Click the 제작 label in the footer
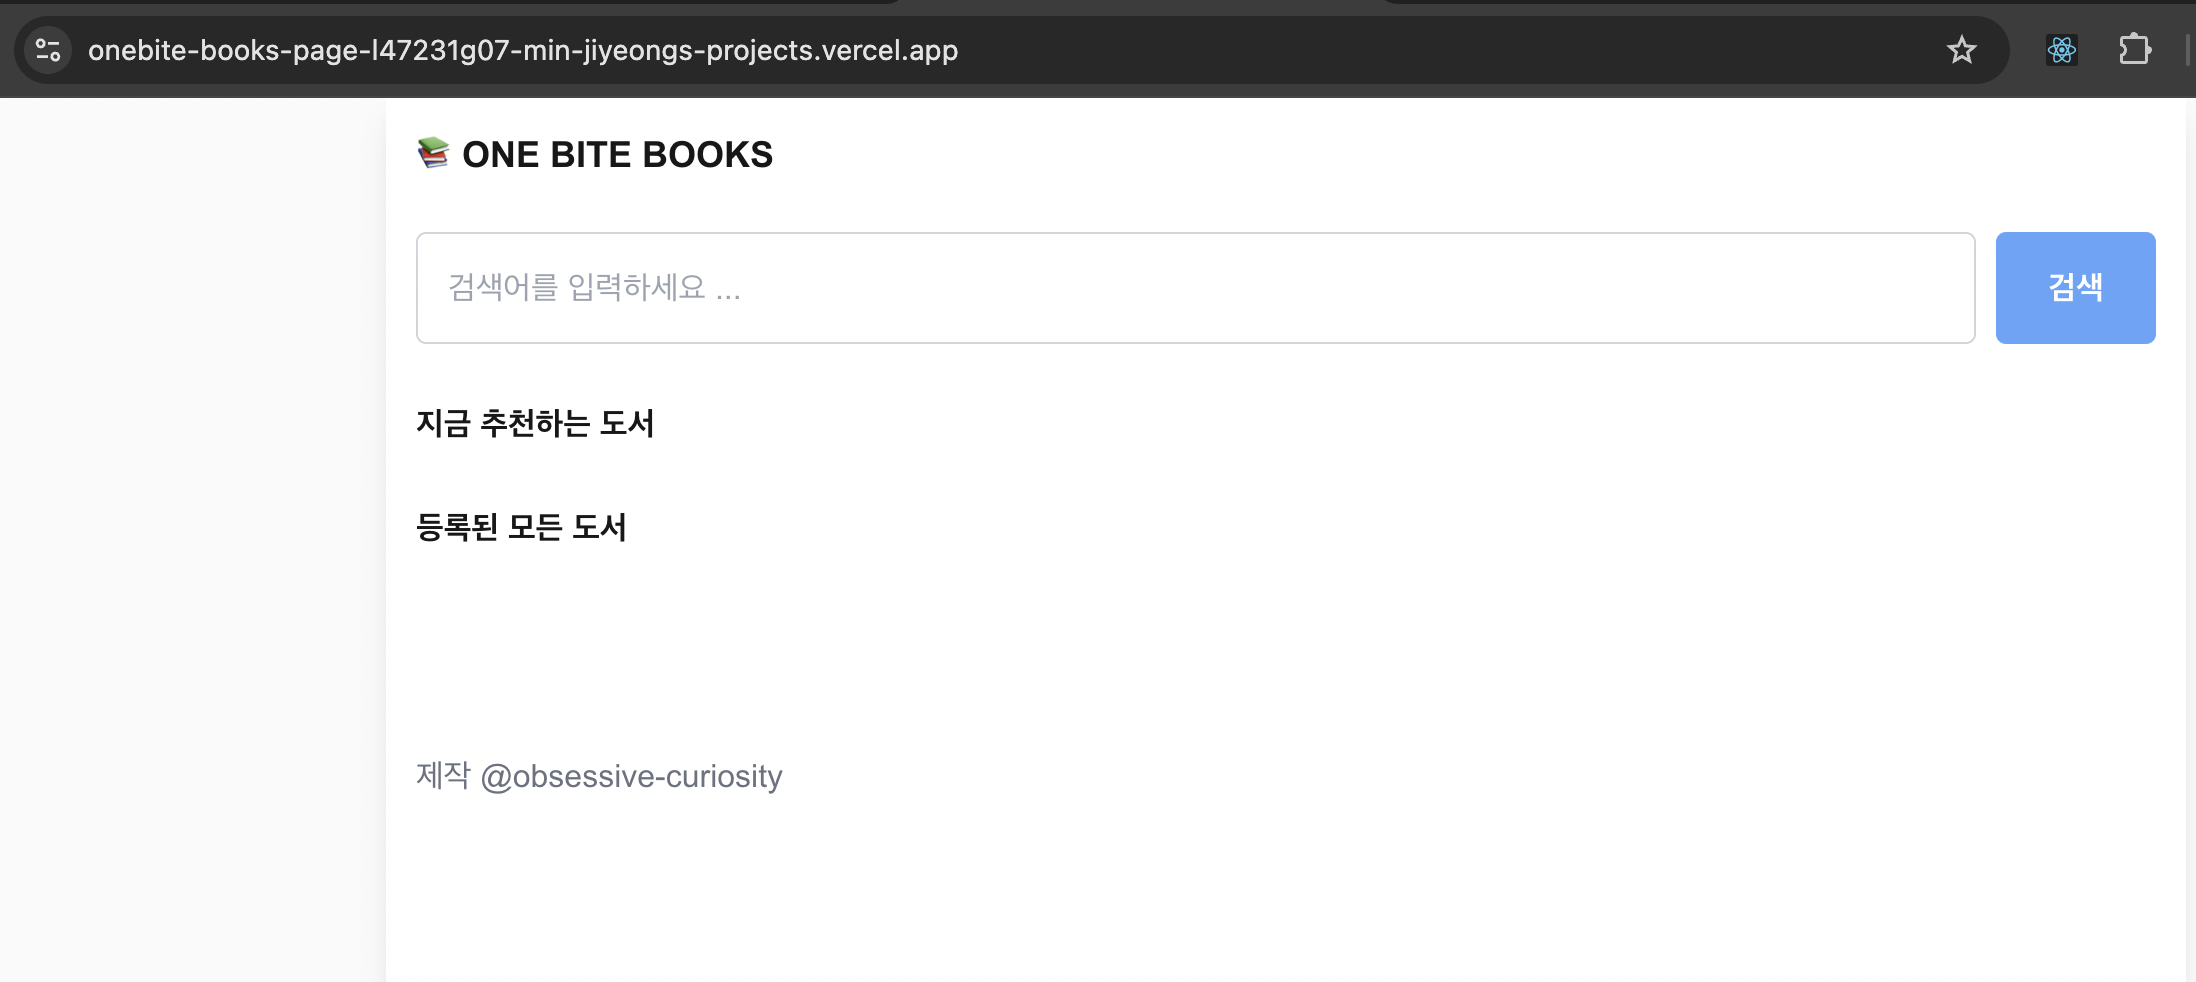2196x982 pixels. (443, 775)
